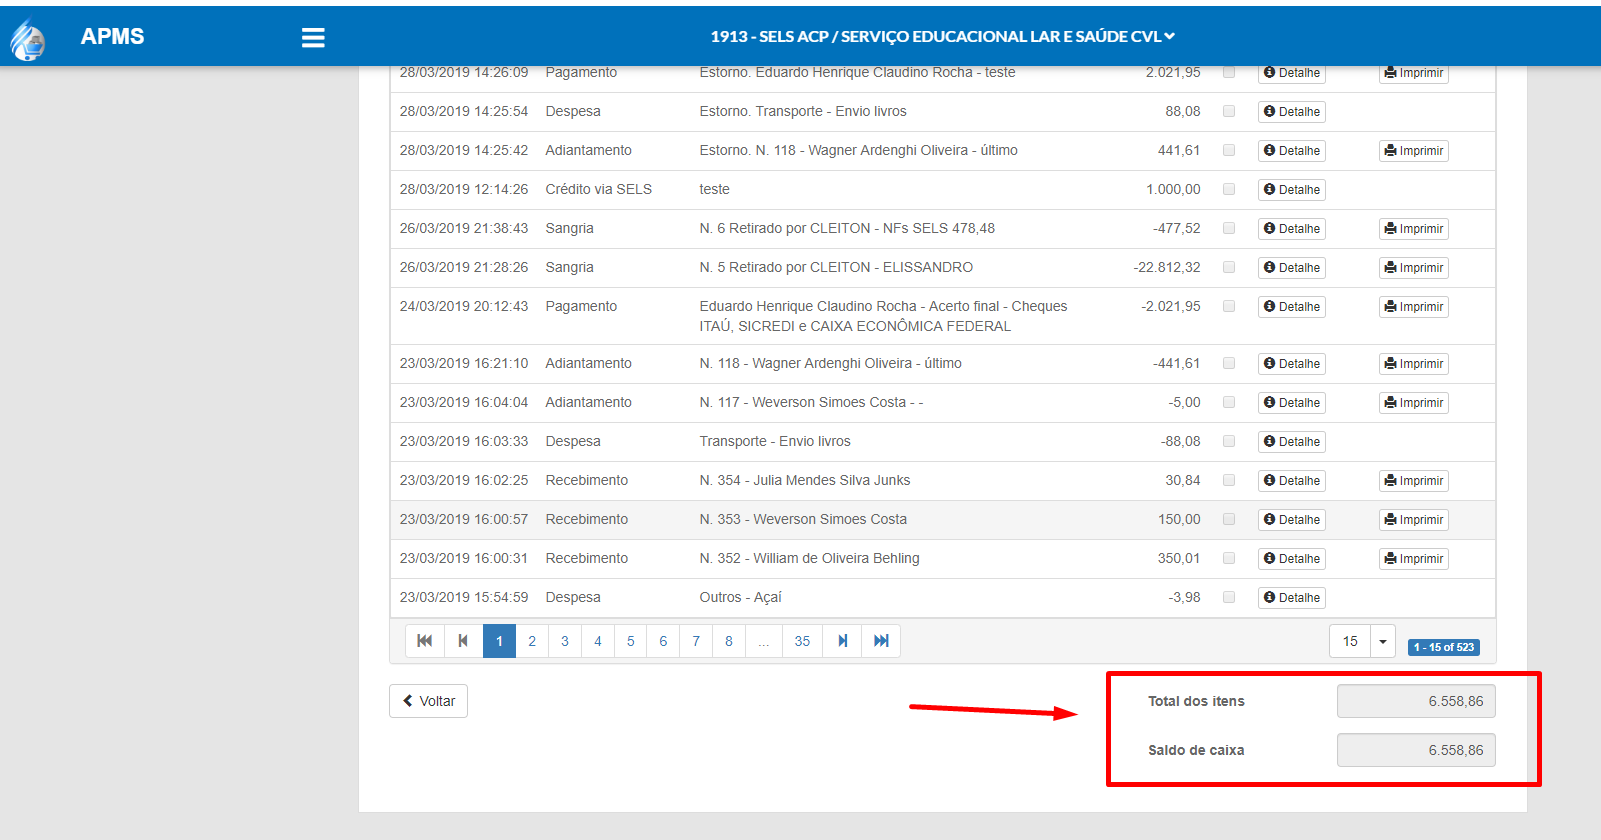Select page 4 in pagination
Viewport: 1601px width, 840px height.
pos(598,641)
